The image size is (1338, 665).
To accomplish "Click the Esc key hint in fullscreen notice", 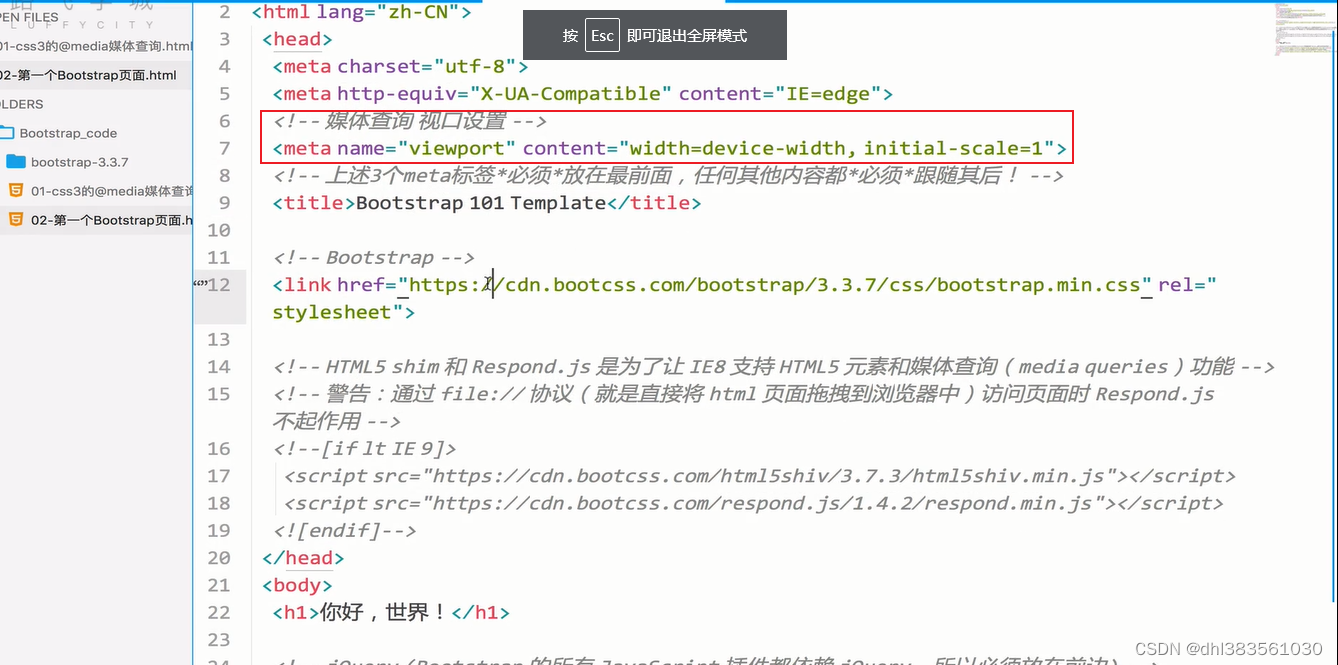I will (602, 36).
